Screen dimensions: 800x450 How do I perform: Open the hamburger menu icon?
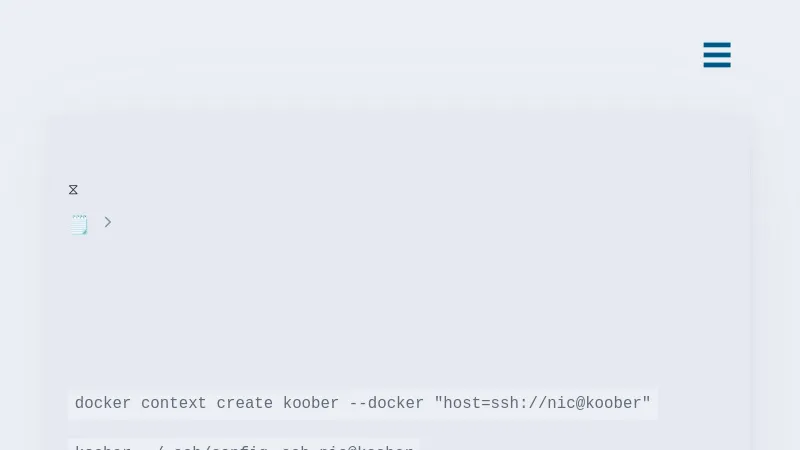(x=717, y=55)
